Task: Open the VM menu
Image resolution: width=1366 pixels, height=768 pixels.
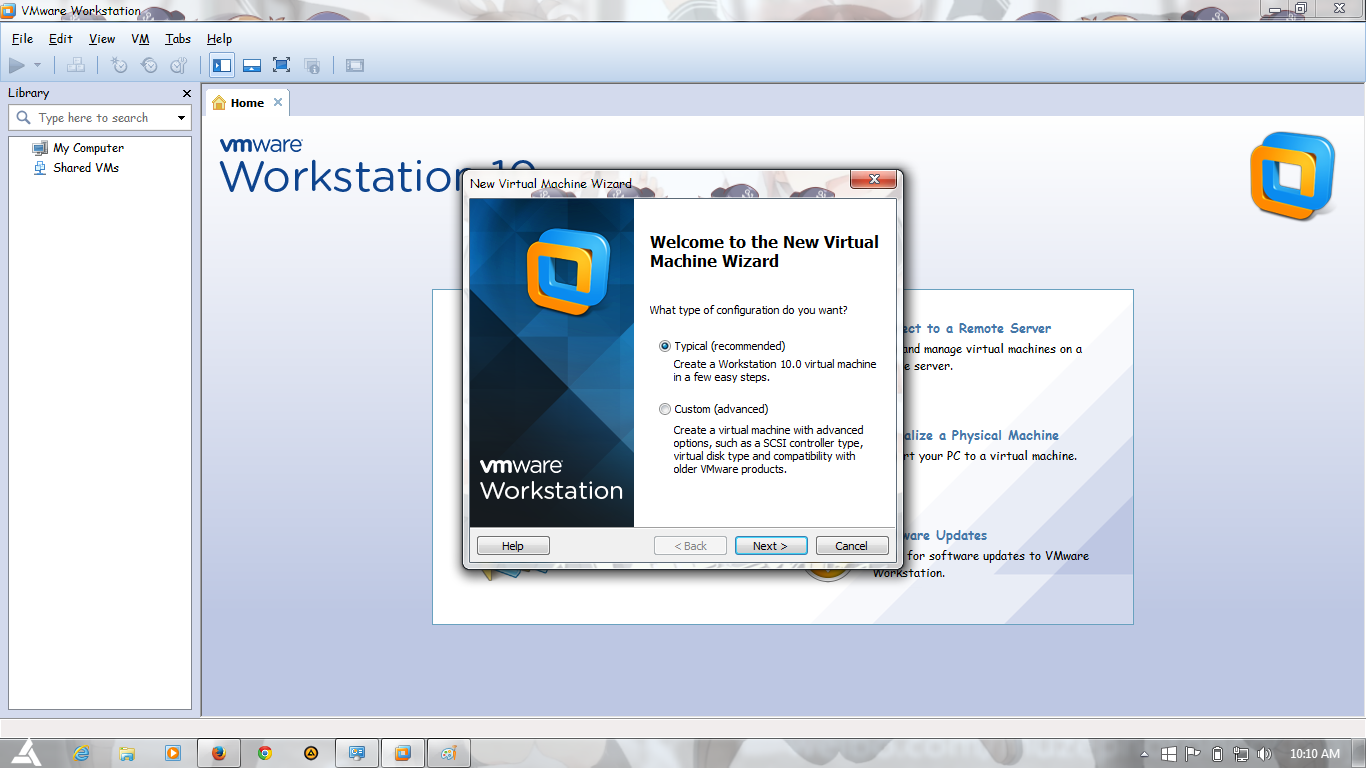Action: pyautogui.click(x=139, y=39)
